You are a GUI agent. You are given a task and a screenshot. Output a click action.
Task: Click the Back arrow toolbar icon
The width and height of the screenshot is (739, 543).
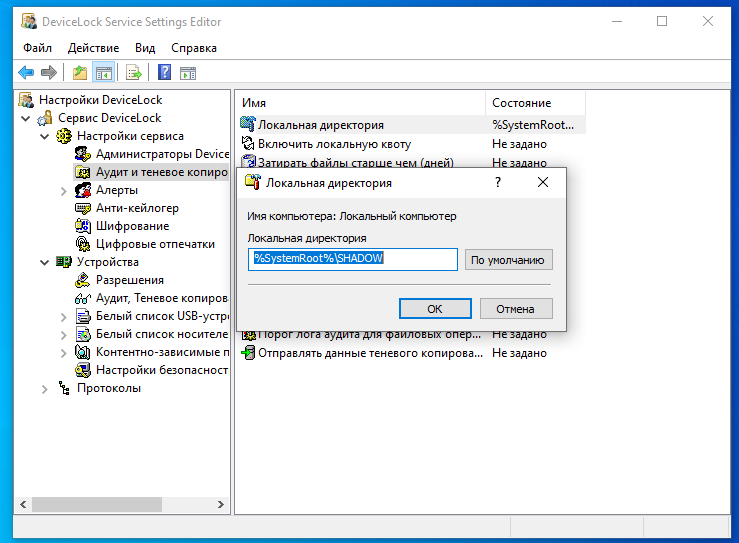(x=26, y=73)
